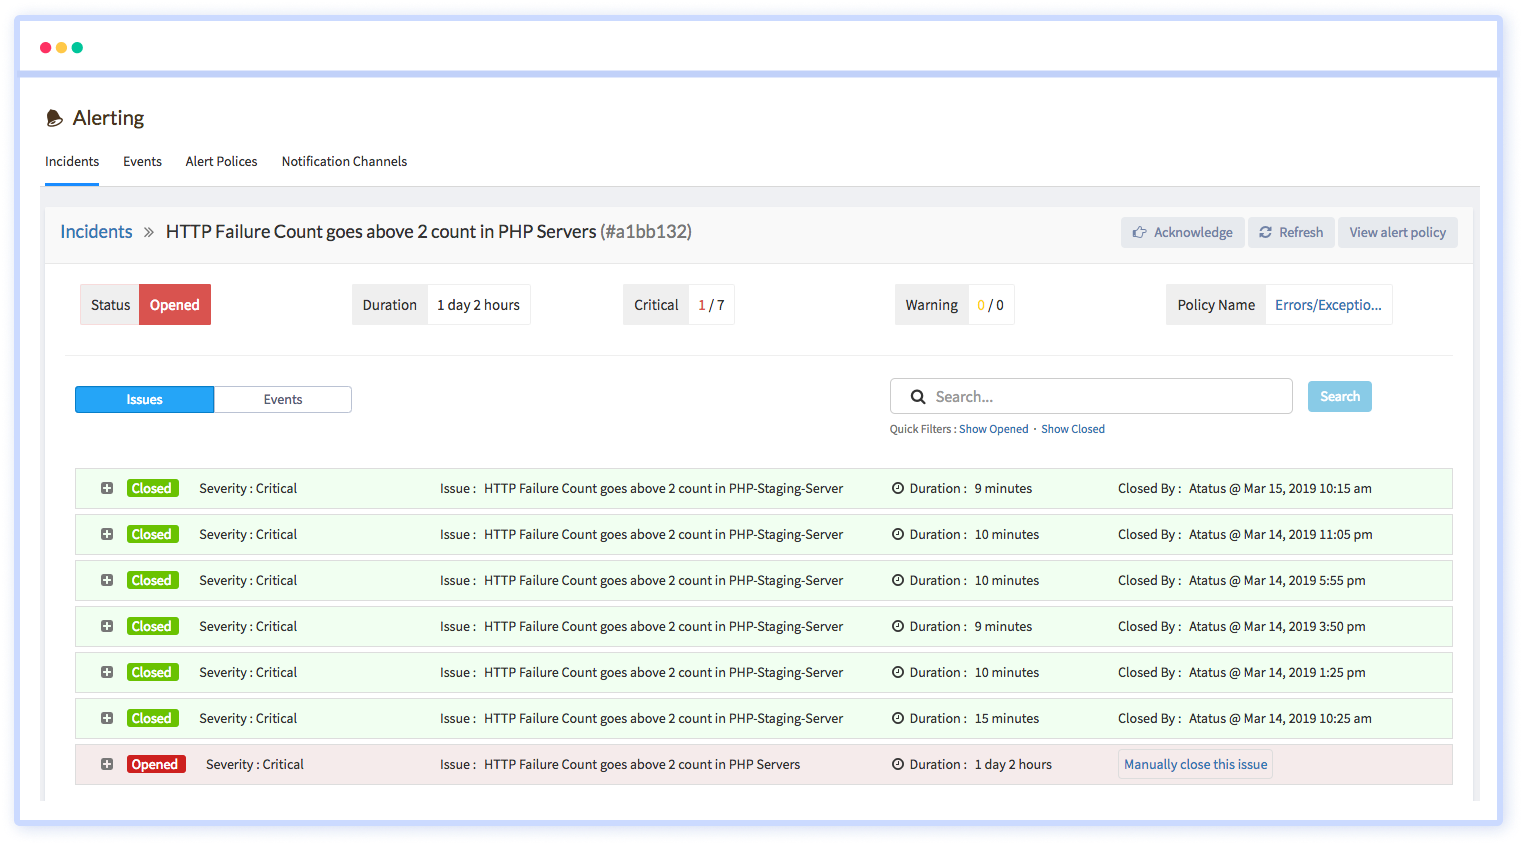Viewport: 1523px width, 845px height.
Task: Switch to the Events view toggle
Action: click(282, 399)
